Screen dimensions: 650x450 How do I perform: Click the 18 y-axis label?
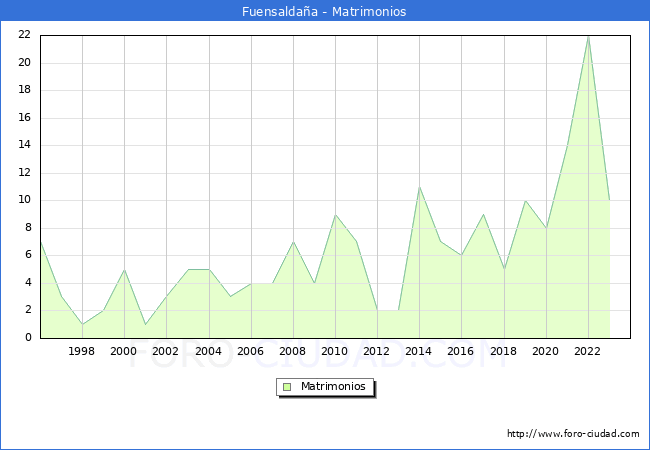(x=25, y=90)
